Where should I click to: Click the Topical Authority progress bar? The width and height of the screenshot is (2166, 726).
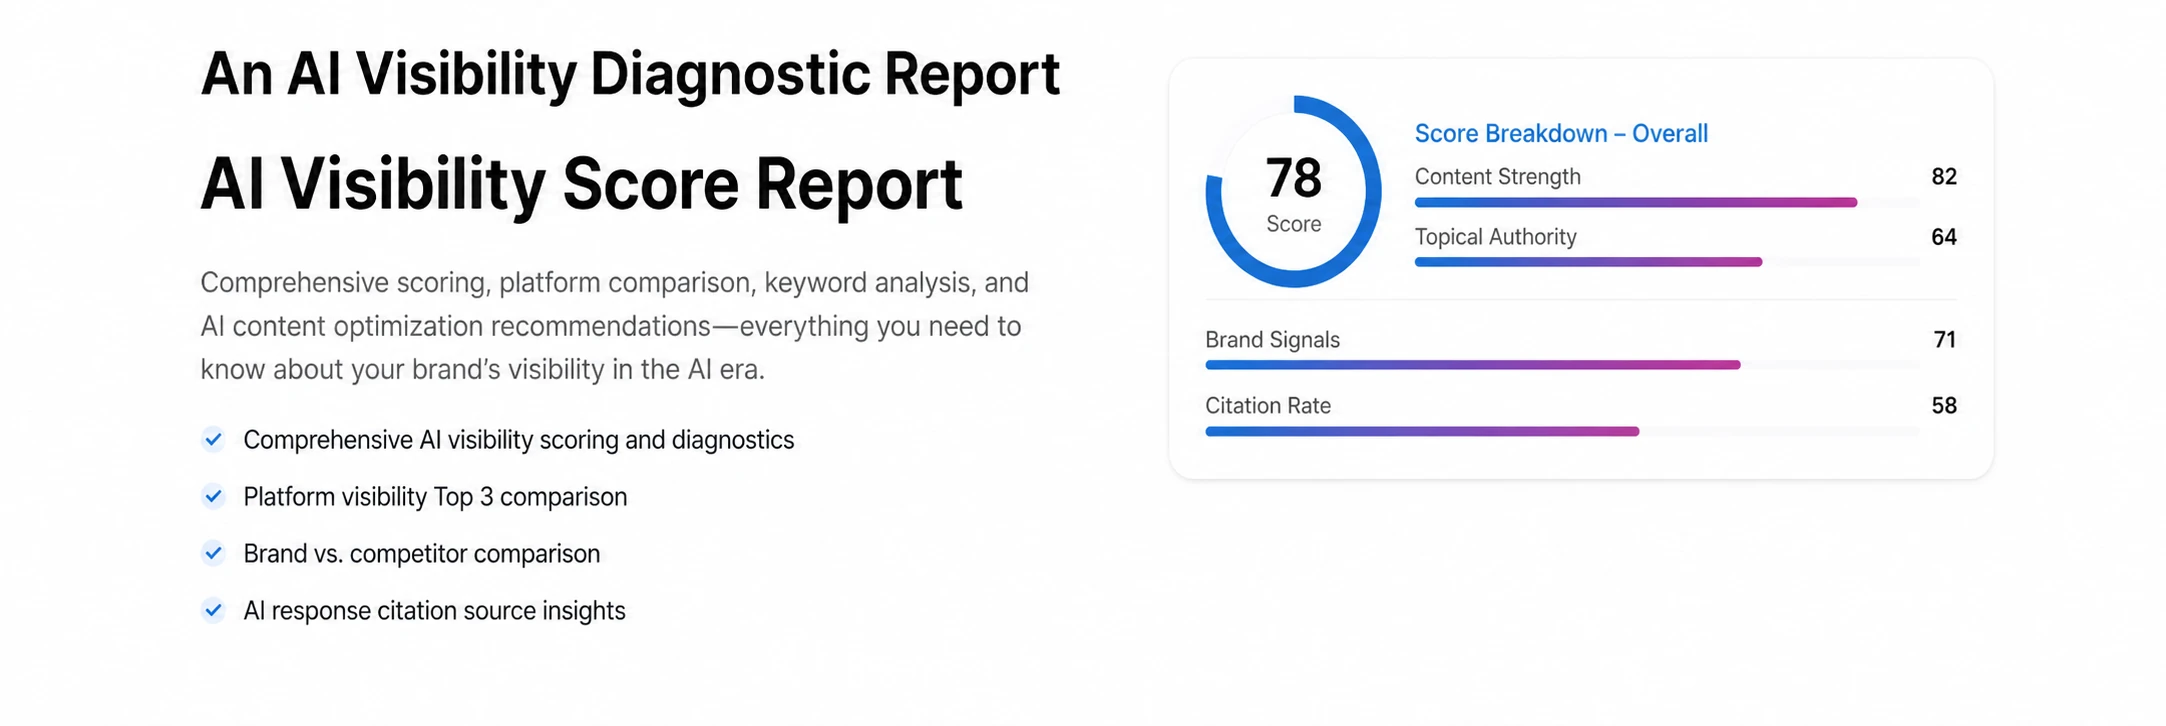[1666, 262]
